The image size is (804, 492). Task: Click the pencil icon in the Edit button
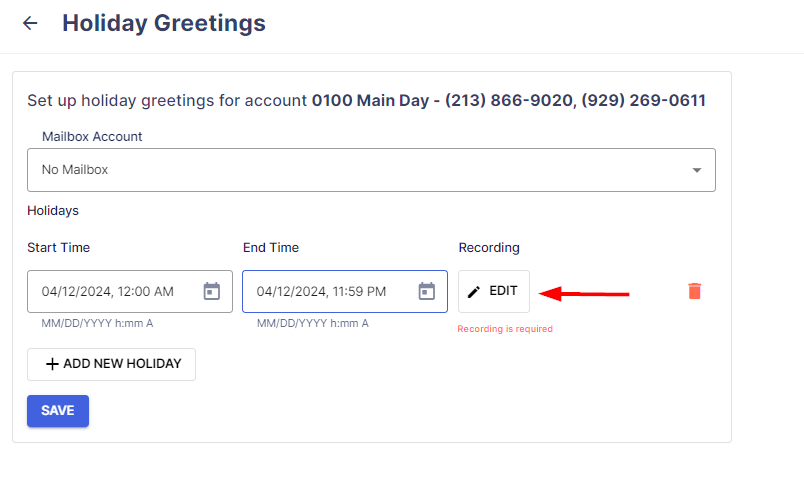click(x=474, y=292)
